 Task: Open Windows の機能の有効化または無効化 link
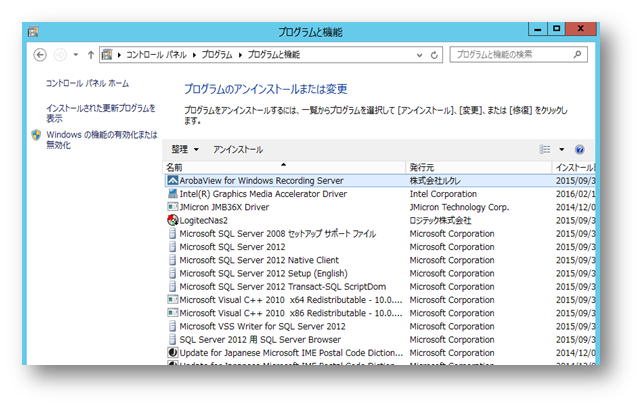pos(102,140)
